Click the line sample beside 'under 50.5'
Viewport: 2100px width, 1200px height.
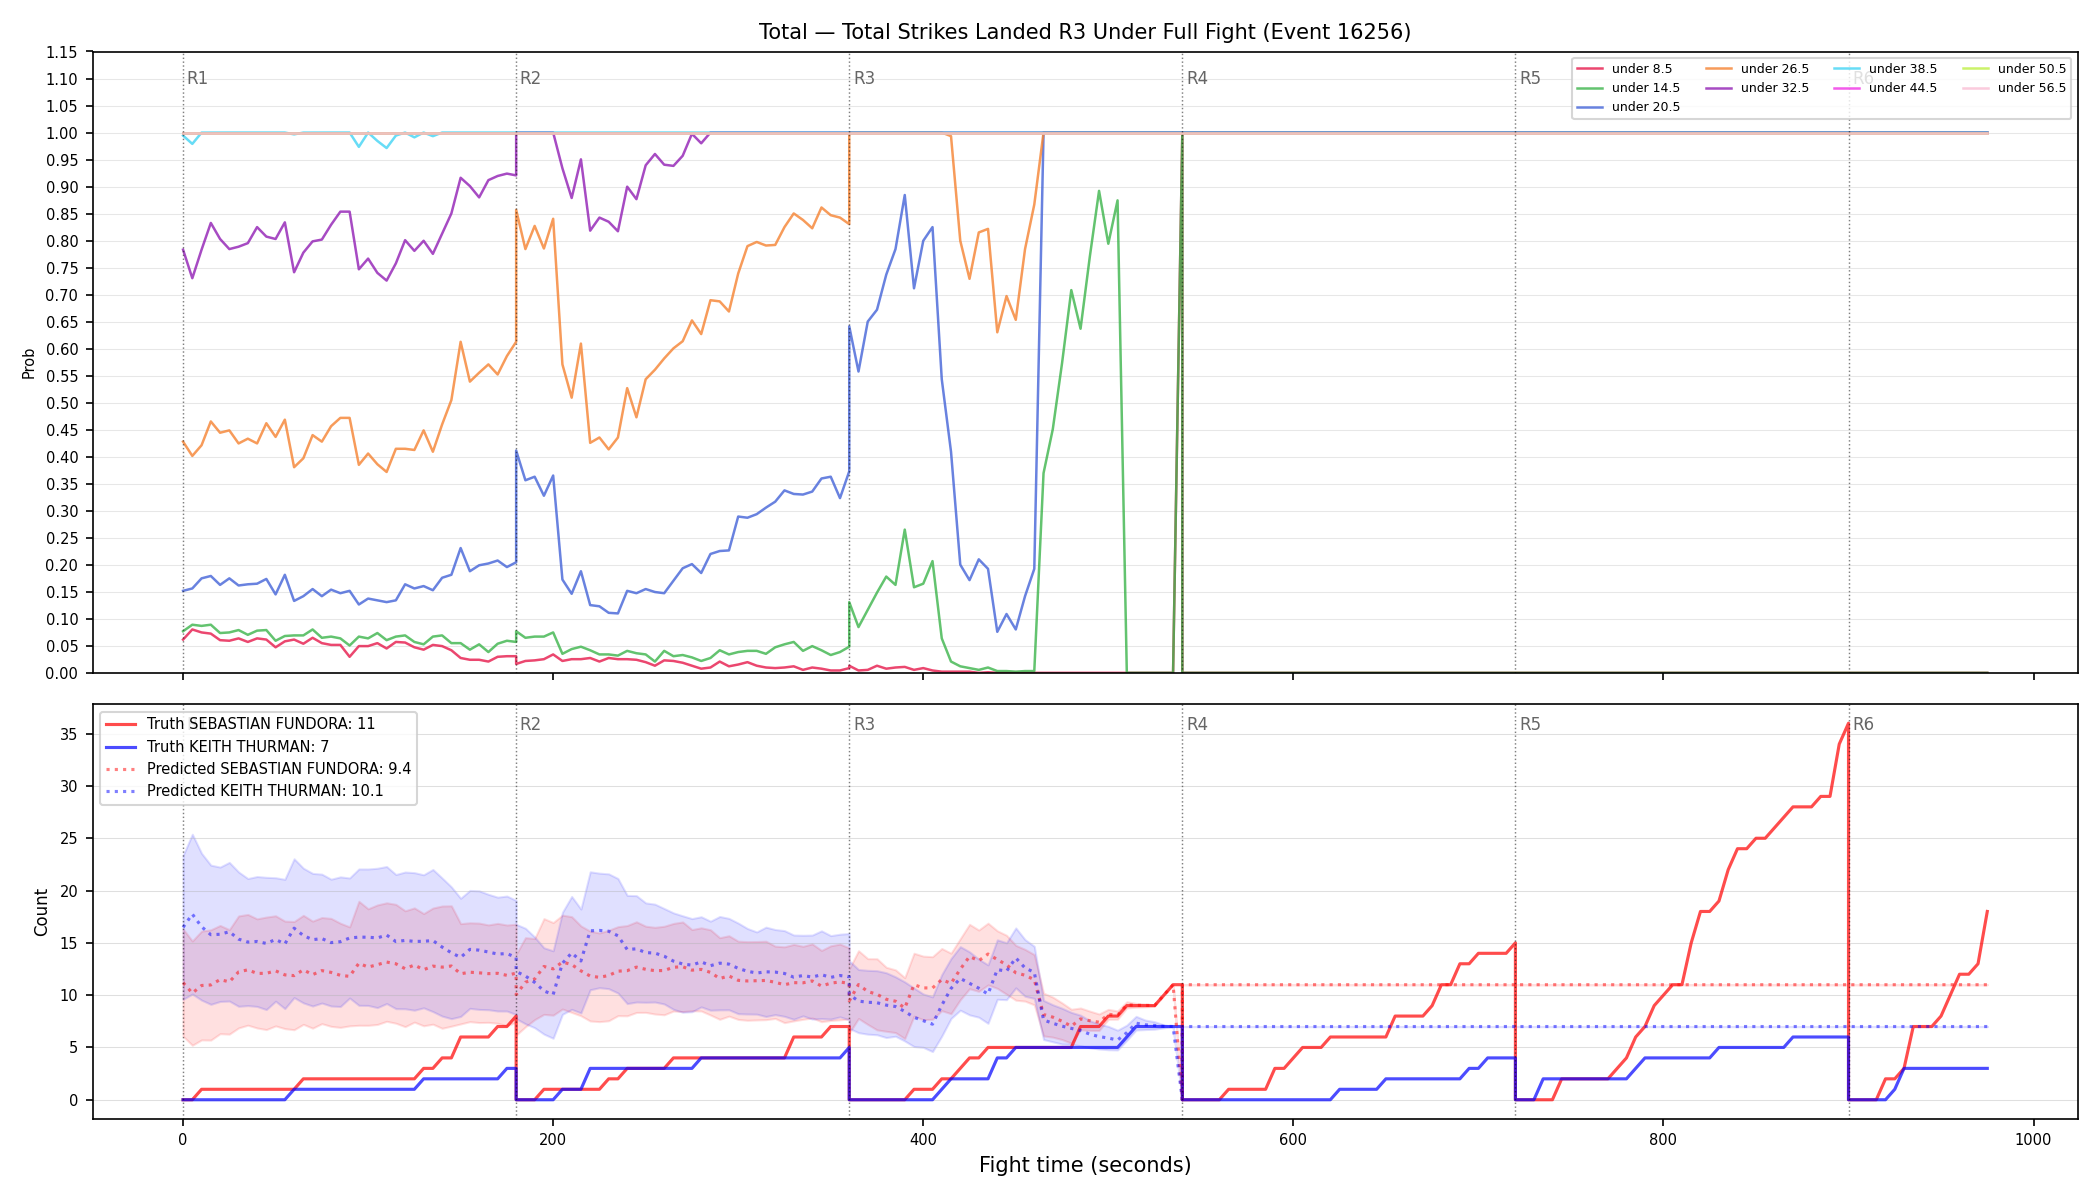click(x=1976, y=69)
